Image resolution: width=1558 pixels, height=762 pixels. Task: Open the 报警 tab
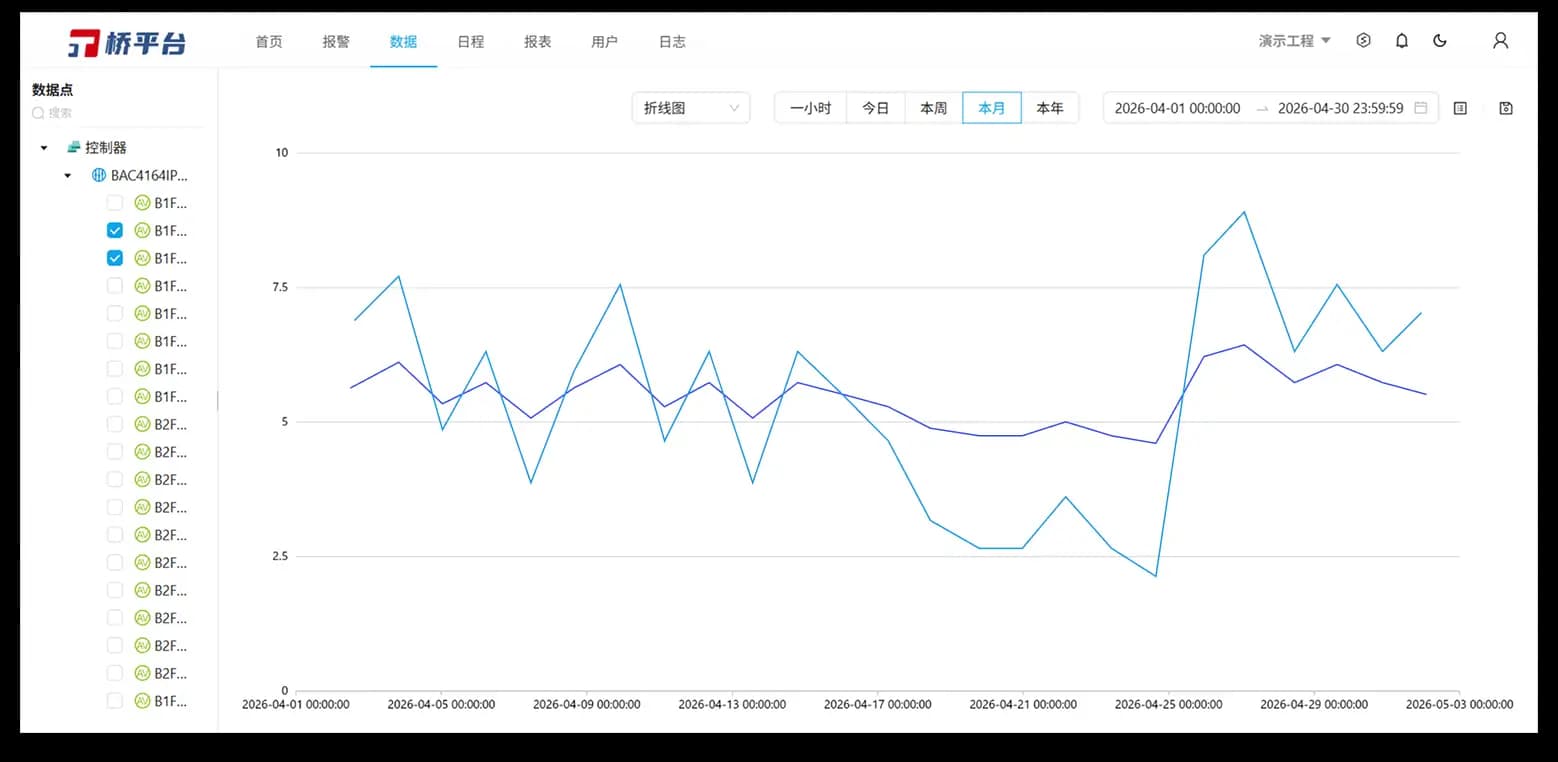tap(336, 42)
